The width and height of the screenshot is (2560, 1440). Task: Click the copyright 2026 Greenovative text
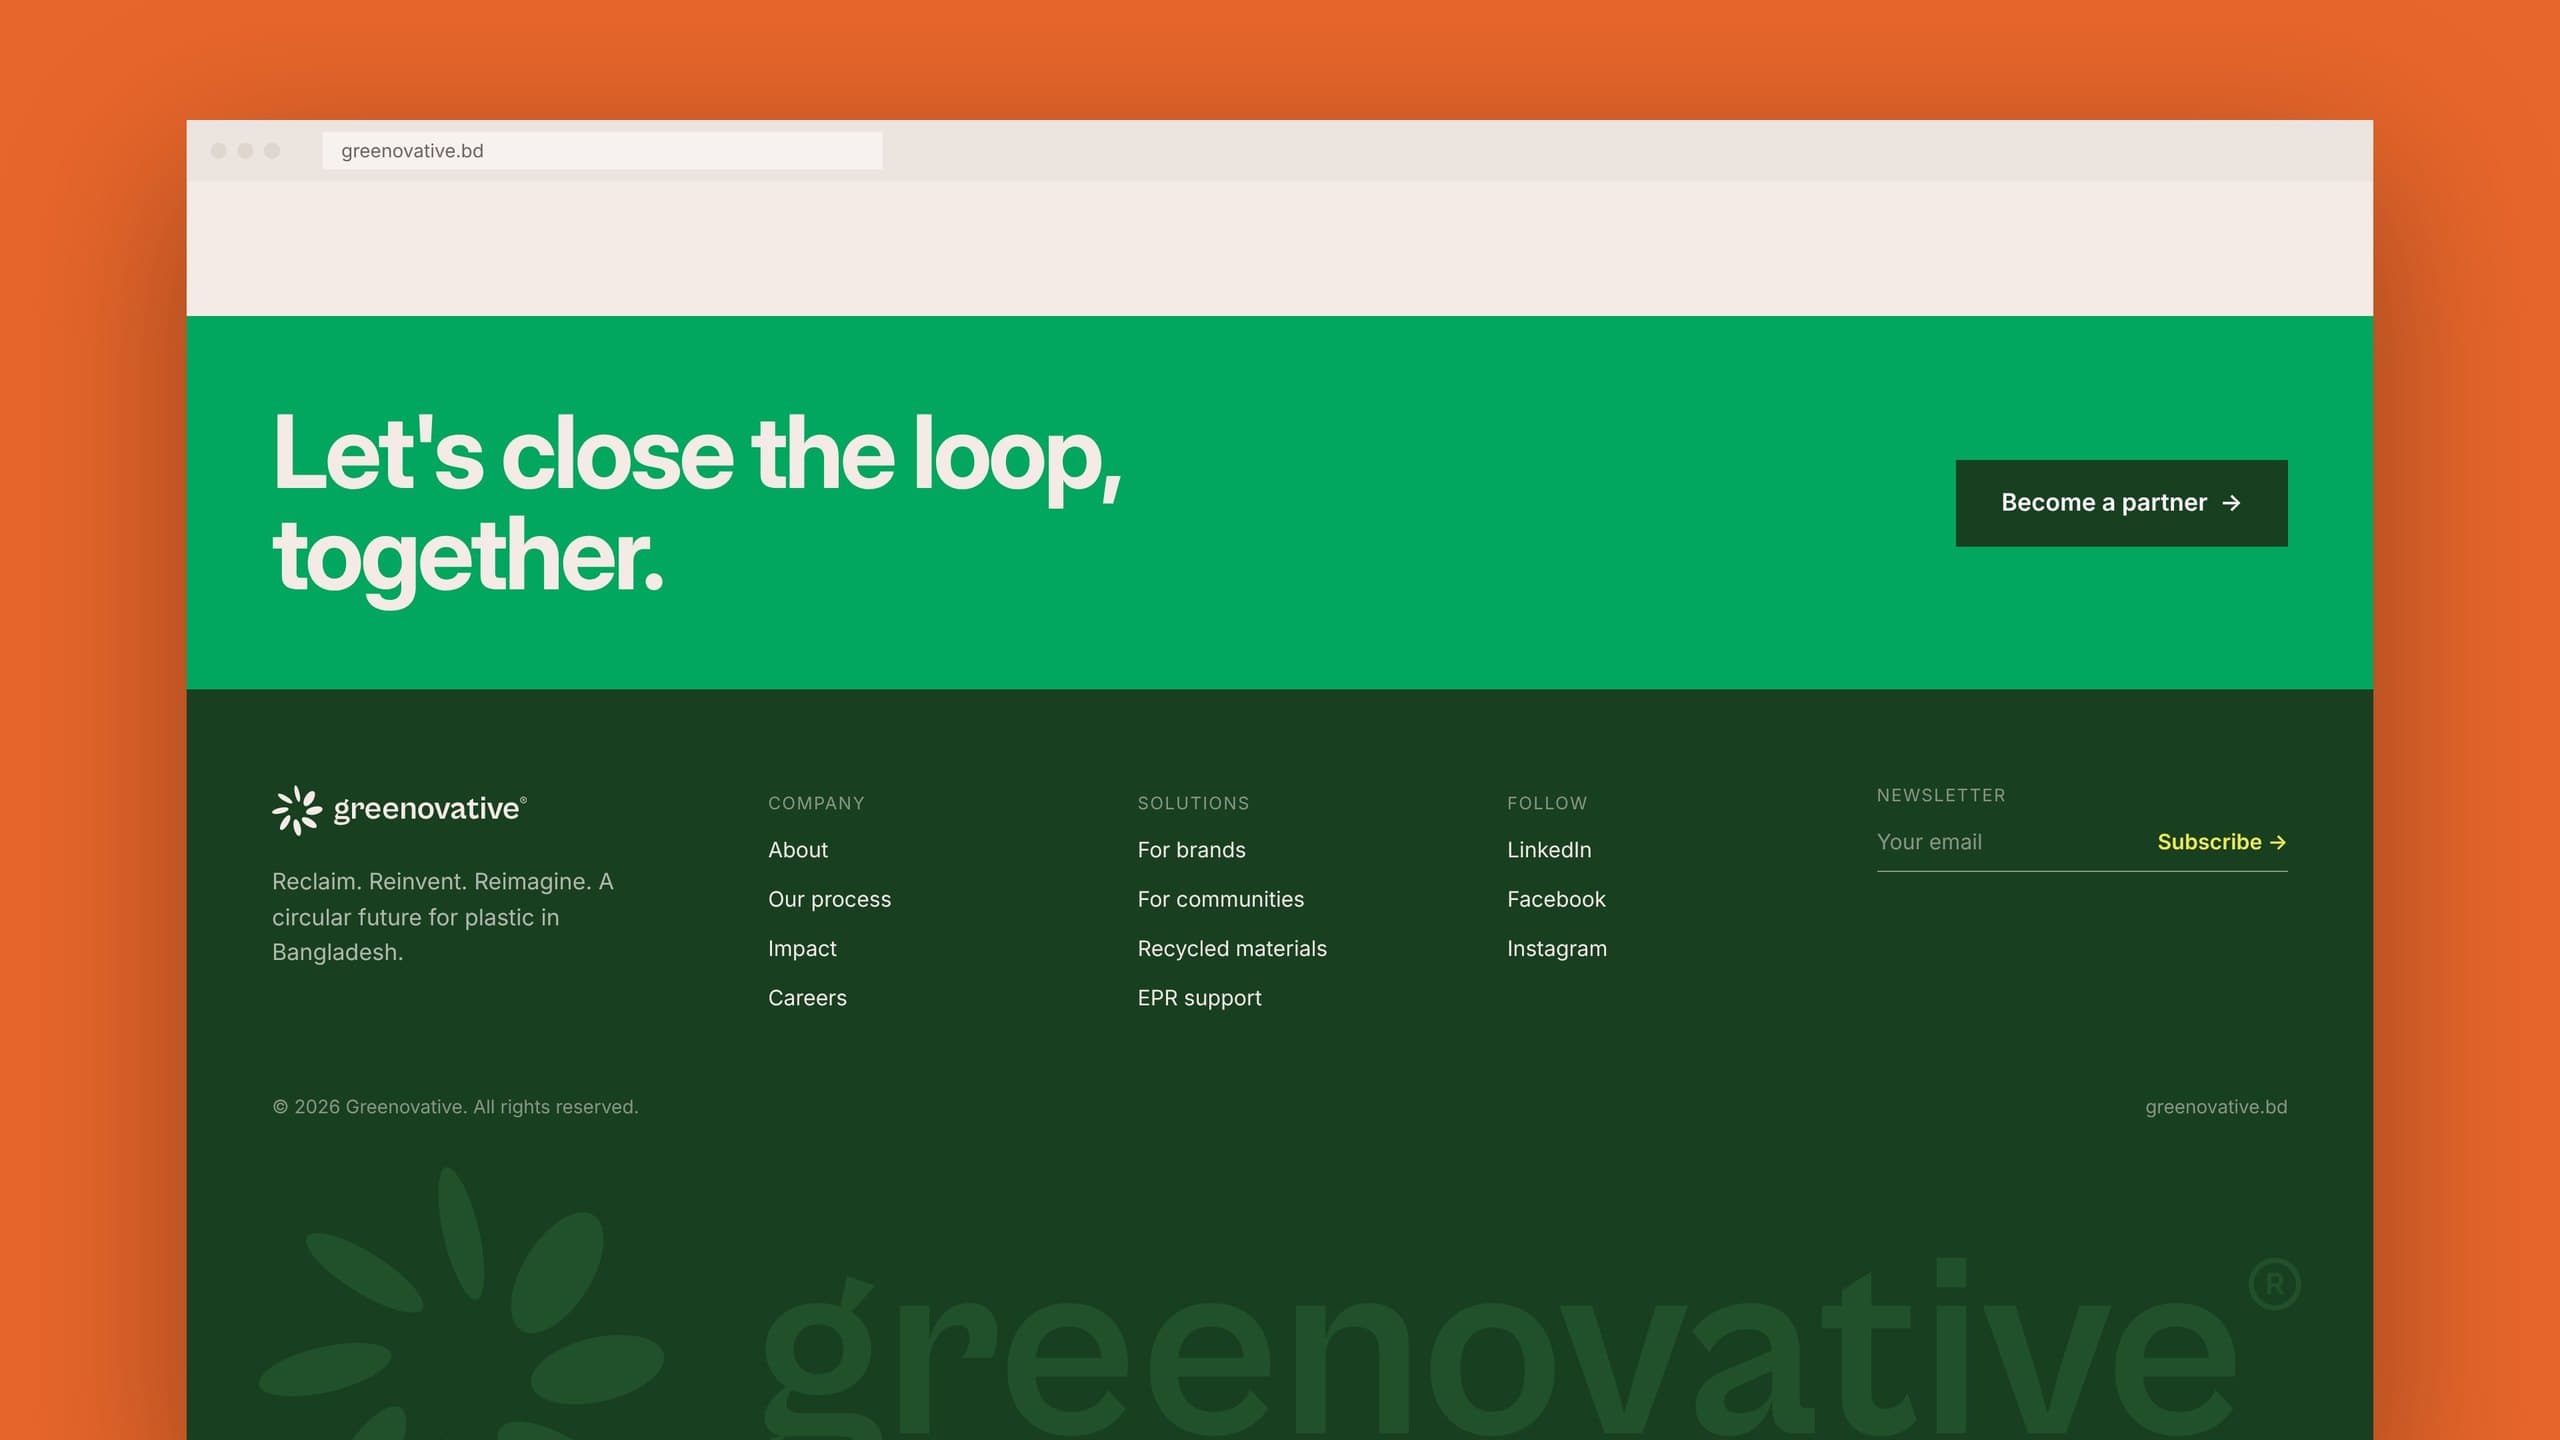coord(455,1107)
